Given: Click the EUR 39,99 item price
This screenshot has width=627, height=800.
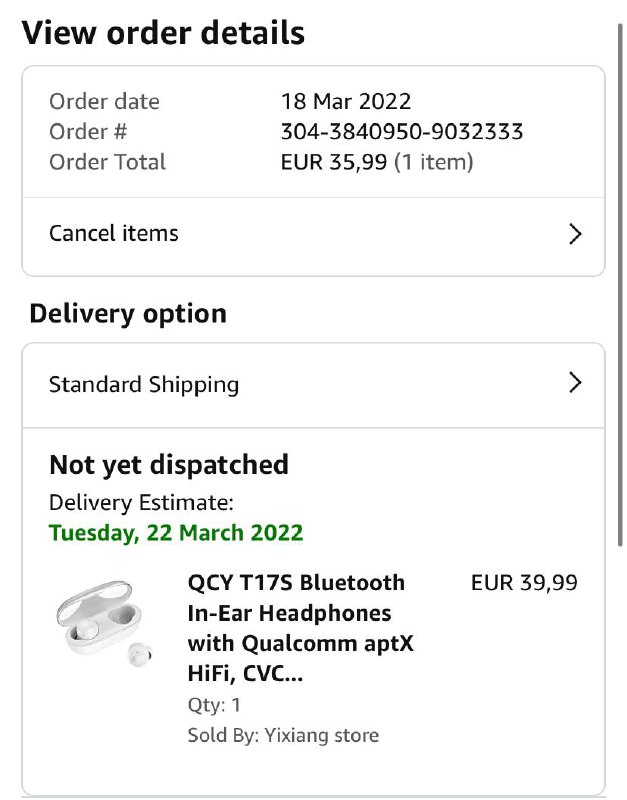Looking at the screenshot, I should (x=524, y=583).
